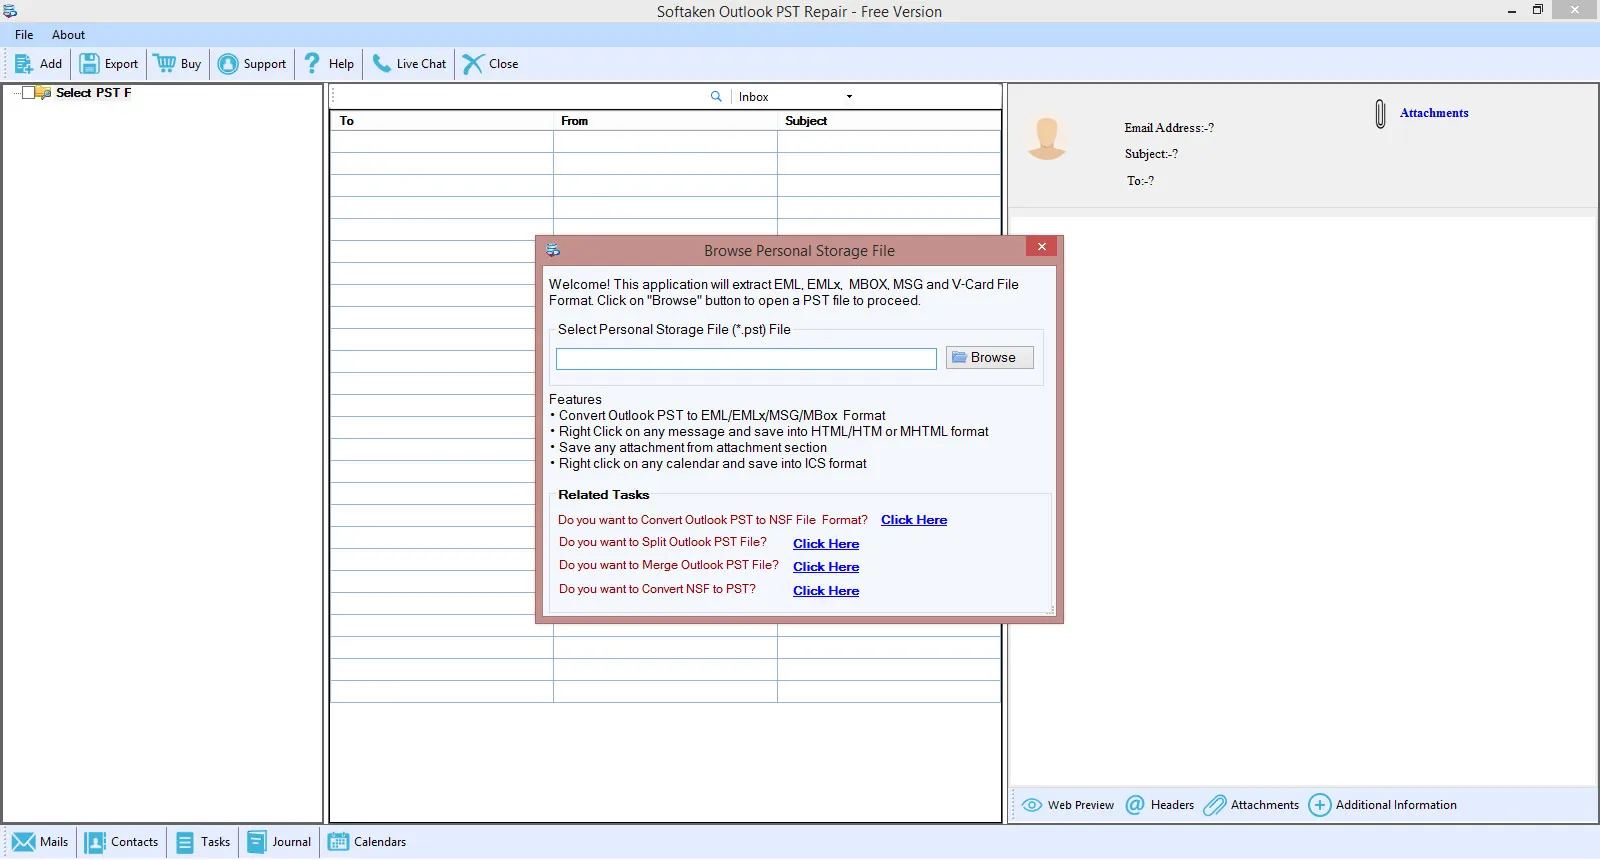Start Live Chat phone icon
1600x860 pixels.
click(382, 63)
